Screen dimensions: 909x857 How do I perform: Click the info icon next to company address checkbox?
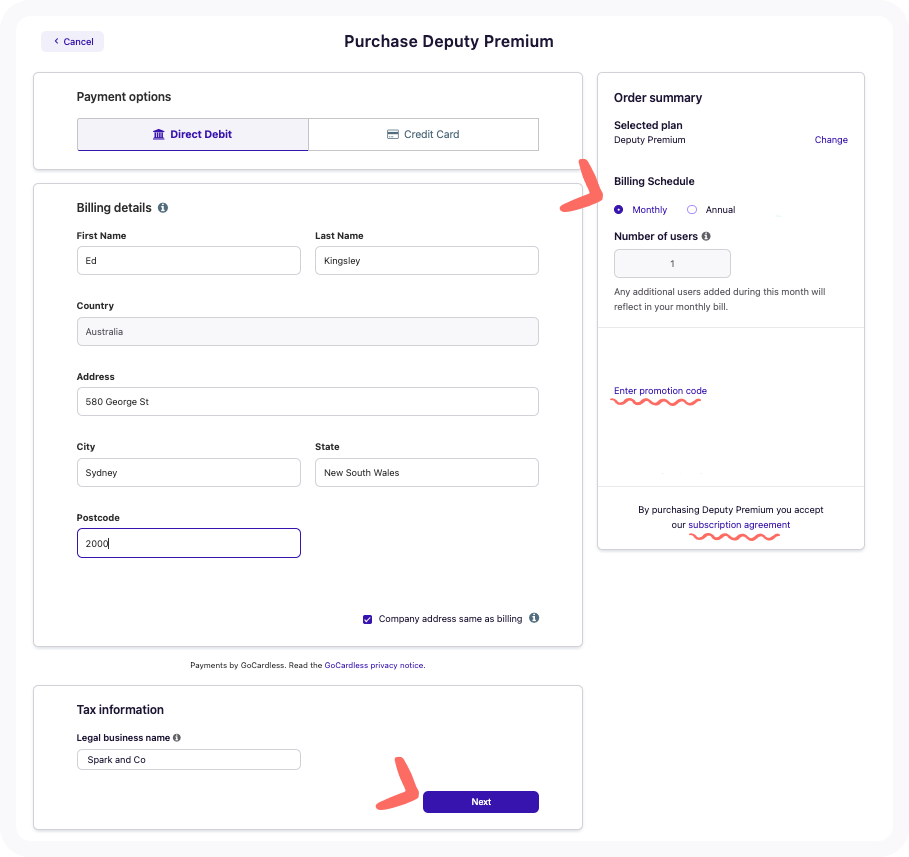click(x=533, y=618)
